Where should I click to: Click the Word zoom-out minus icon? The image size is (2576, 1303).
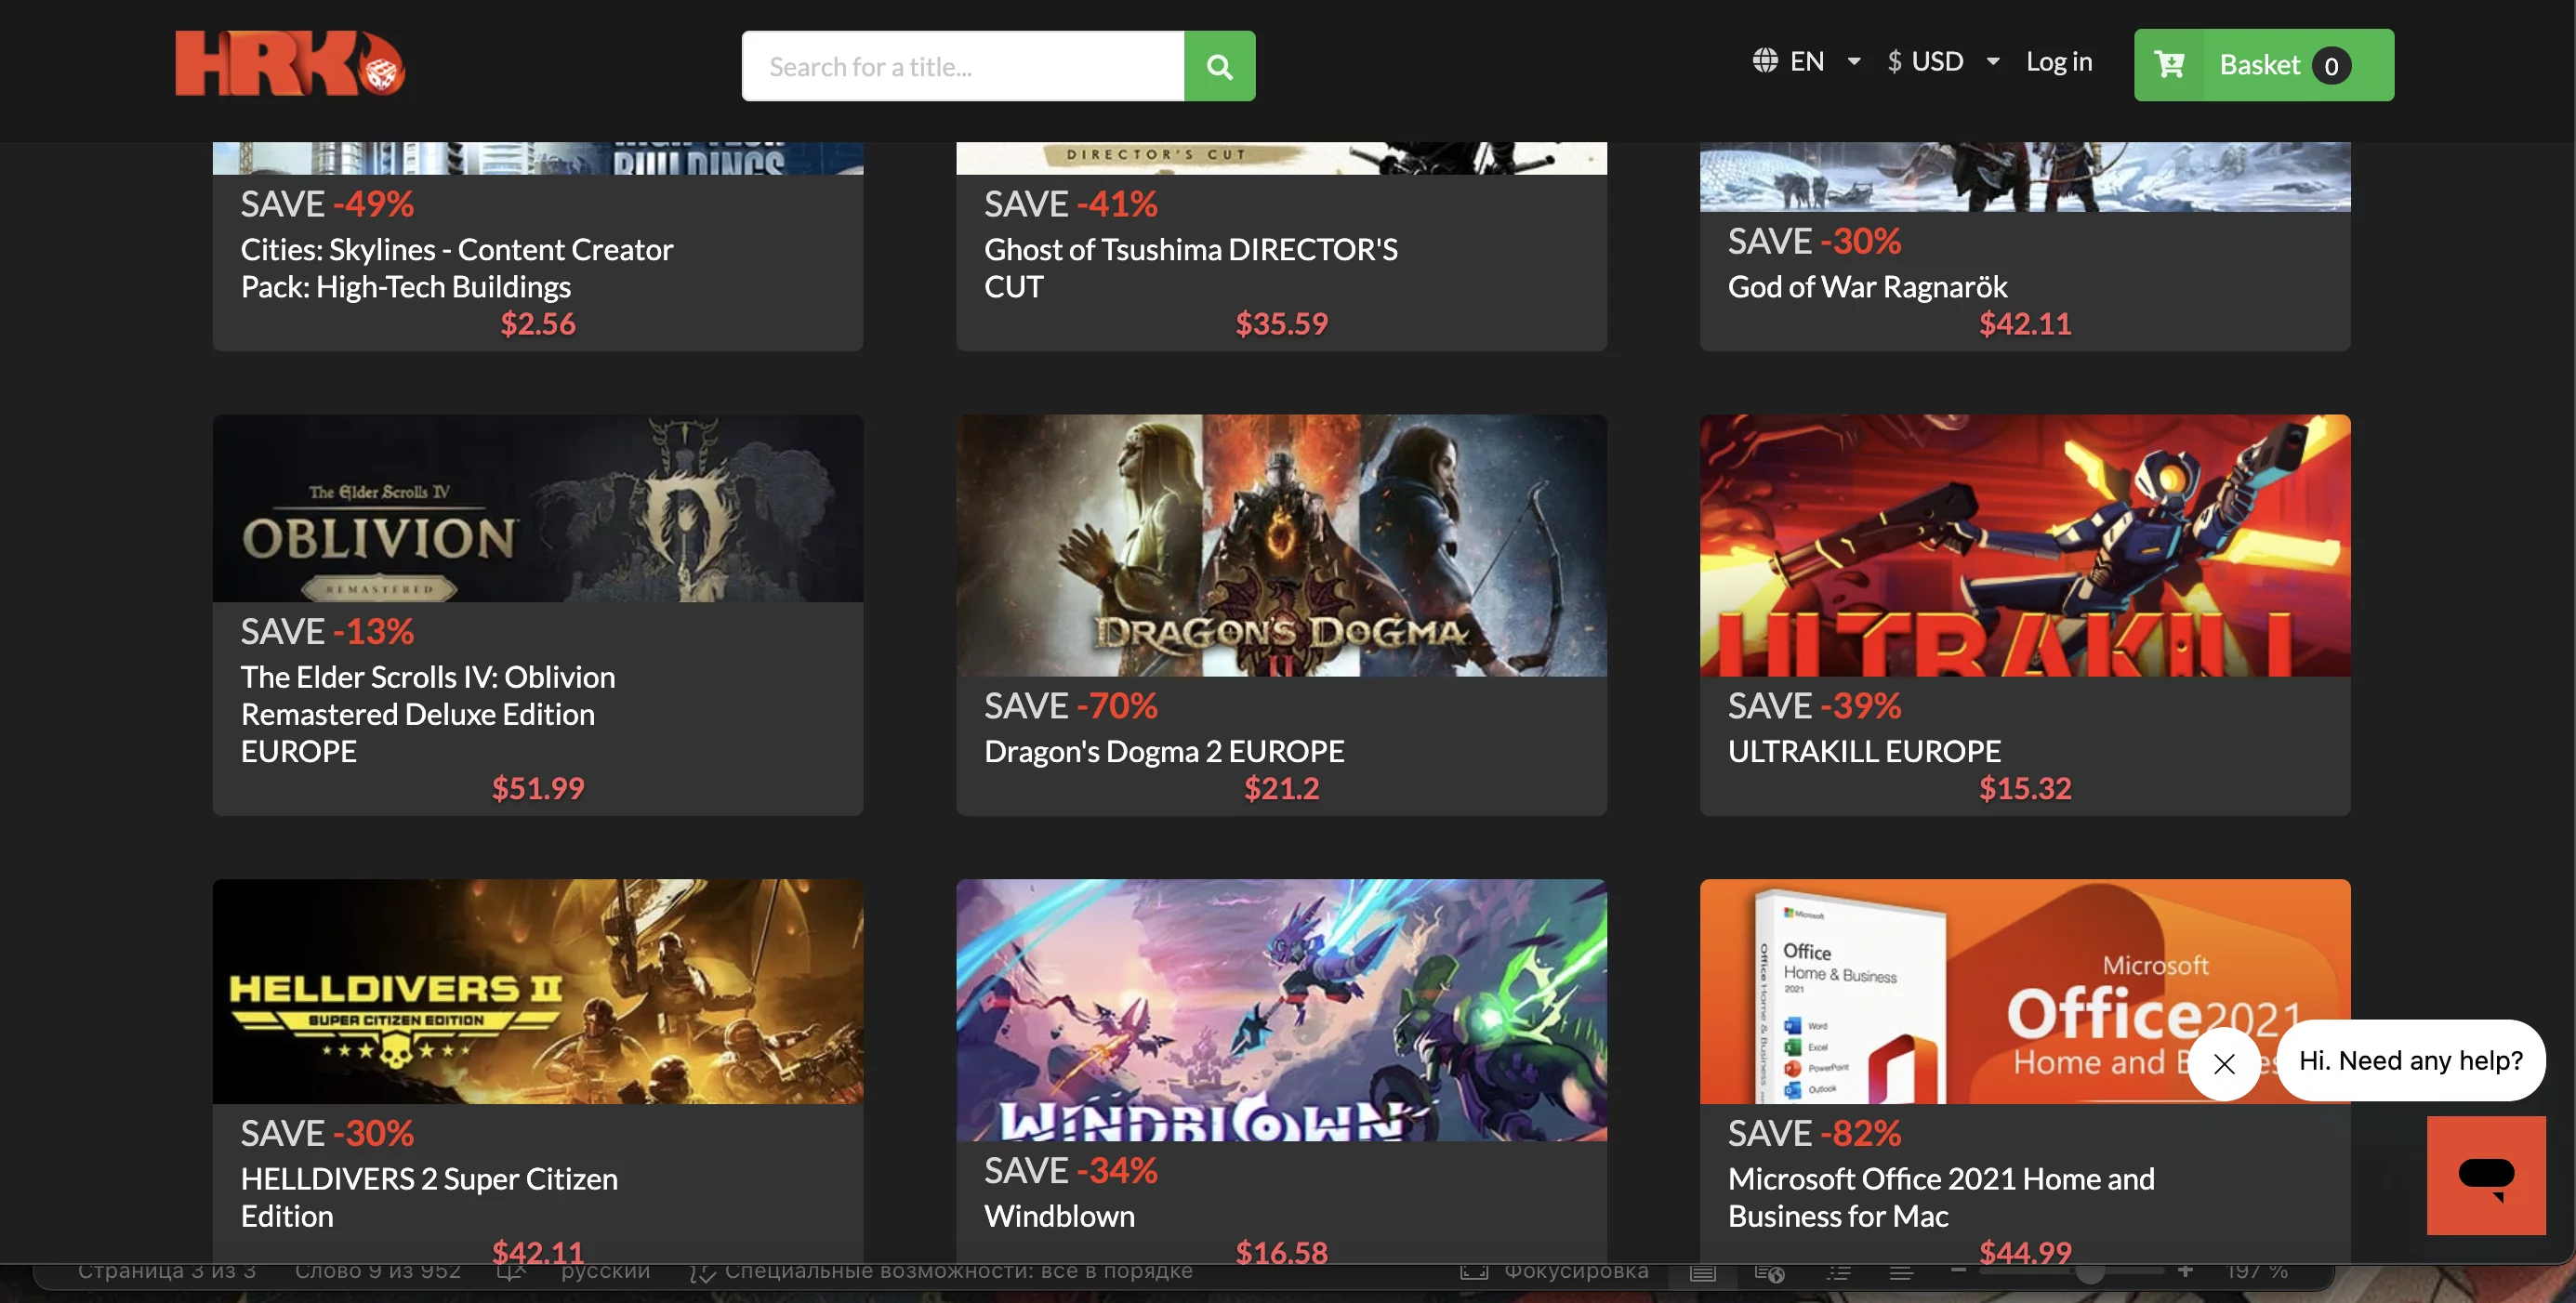click(1958, 1271)
